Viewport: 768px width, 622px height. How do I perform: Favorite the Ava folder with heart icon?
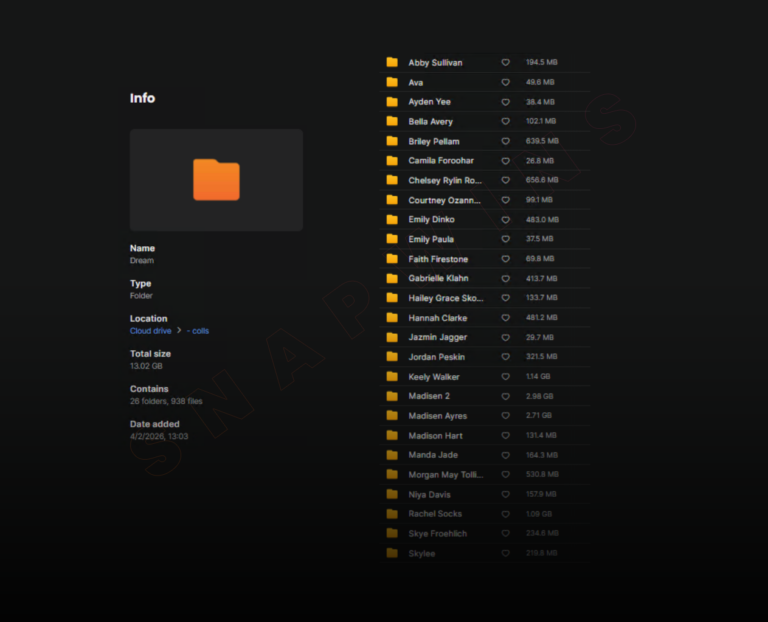(505, 83)
